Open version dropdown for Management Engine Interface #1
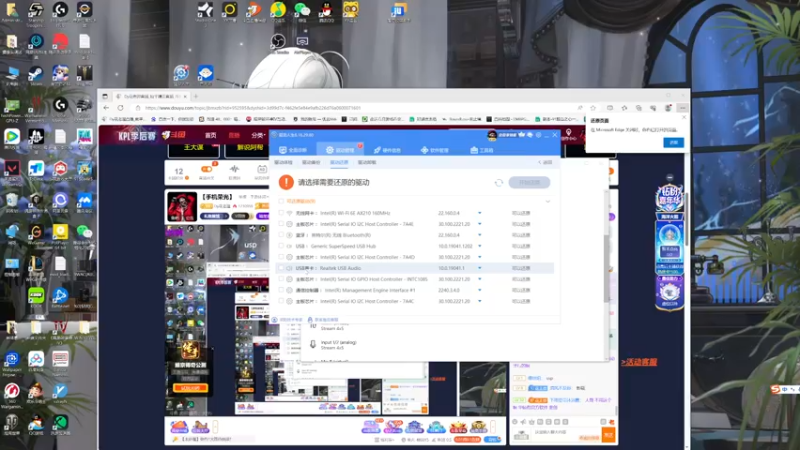The image size is (800, 450). pyautogui.click(x=480, y=290)
